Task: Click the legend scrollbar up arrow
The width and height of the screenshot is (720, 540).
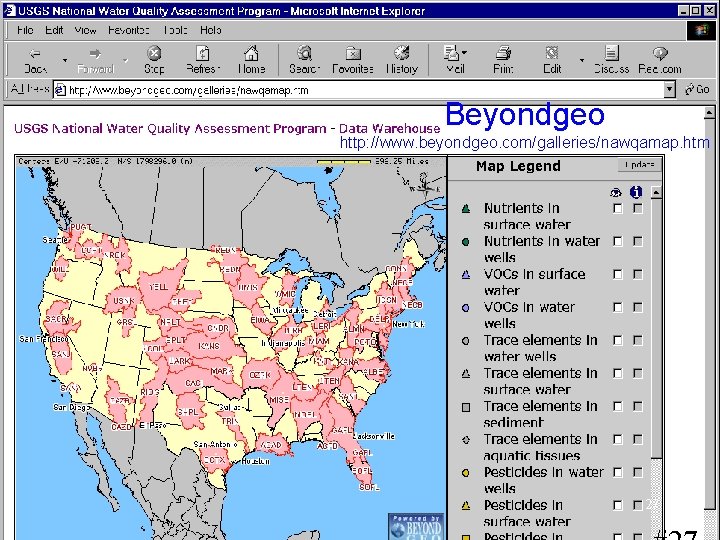Action: (656, 192)
